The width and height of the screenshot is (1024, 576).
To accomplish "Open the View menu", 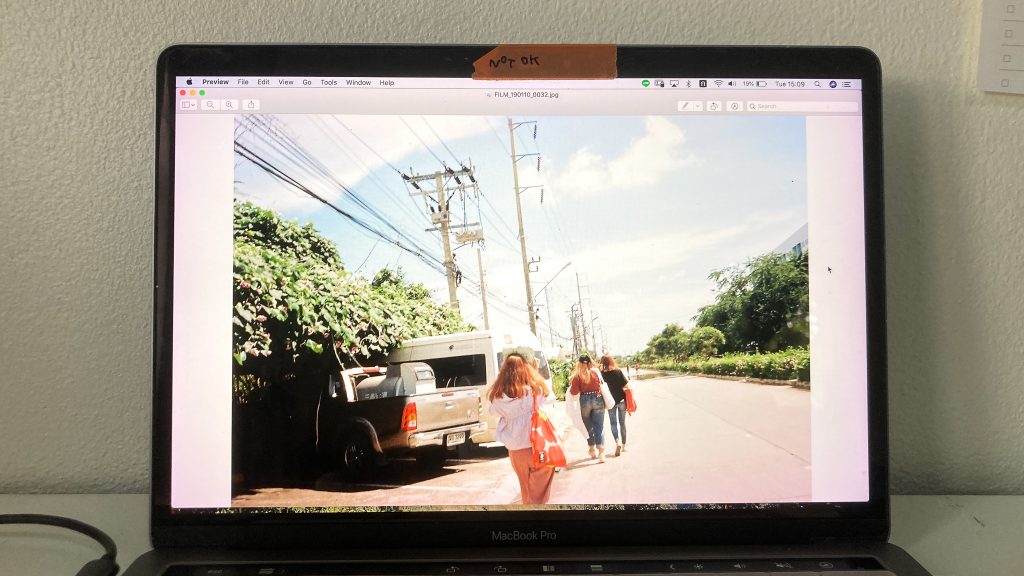I will (x=286, y=82).
